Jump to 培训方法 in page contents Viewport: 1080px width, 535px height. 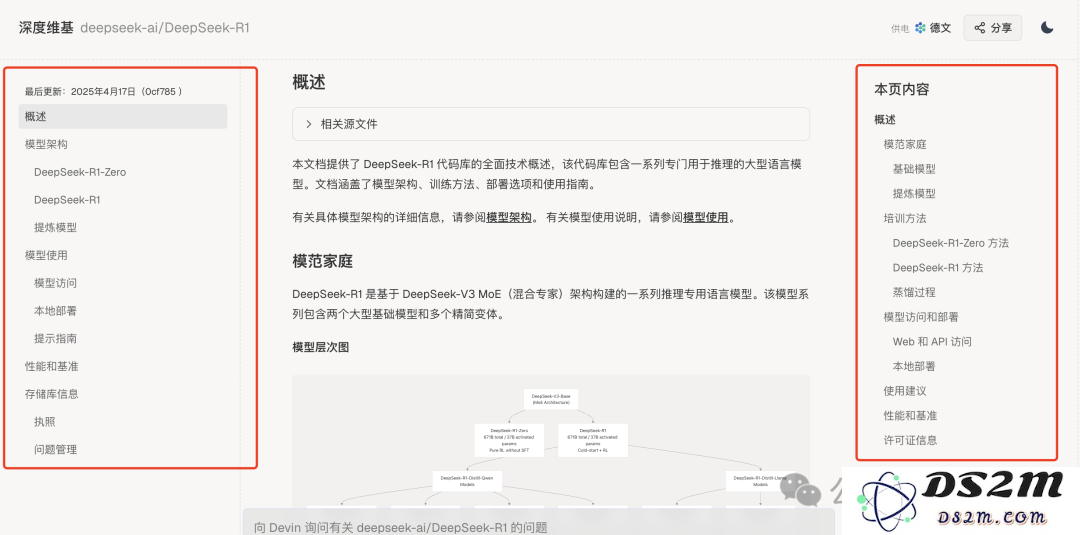(x=905, y=218)
